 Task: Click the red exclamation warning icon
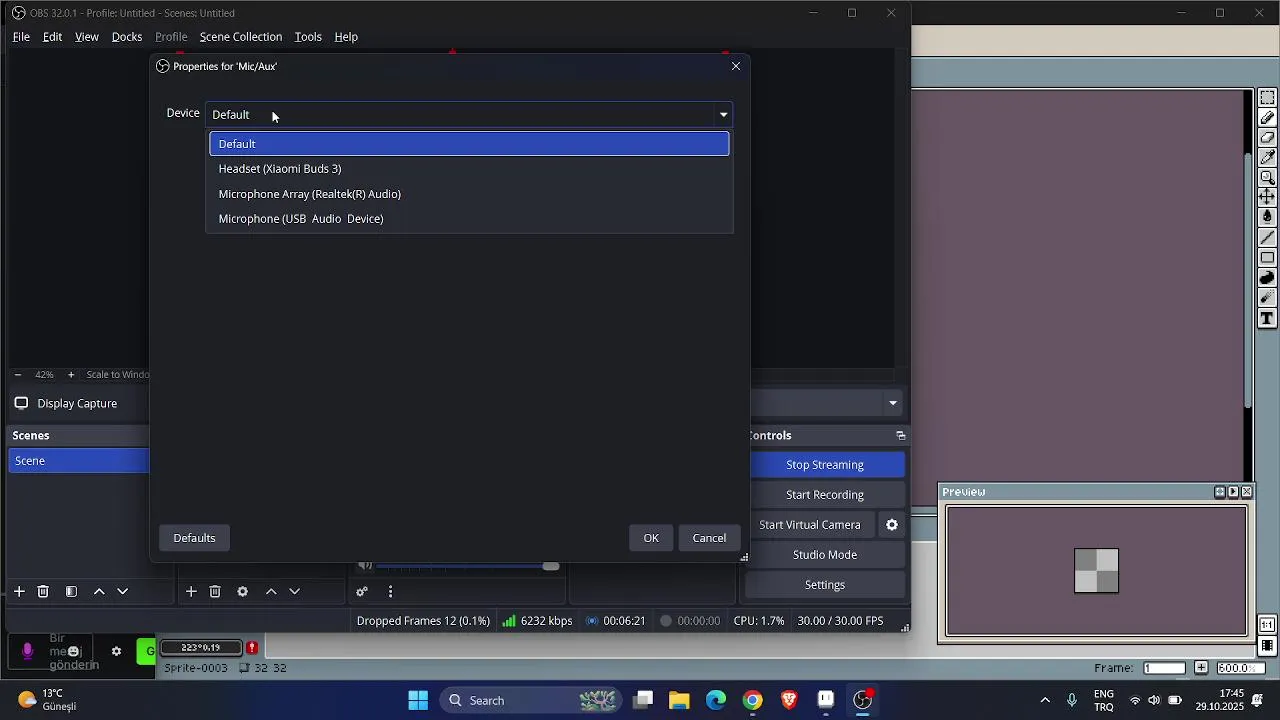(x=252, y=648)
